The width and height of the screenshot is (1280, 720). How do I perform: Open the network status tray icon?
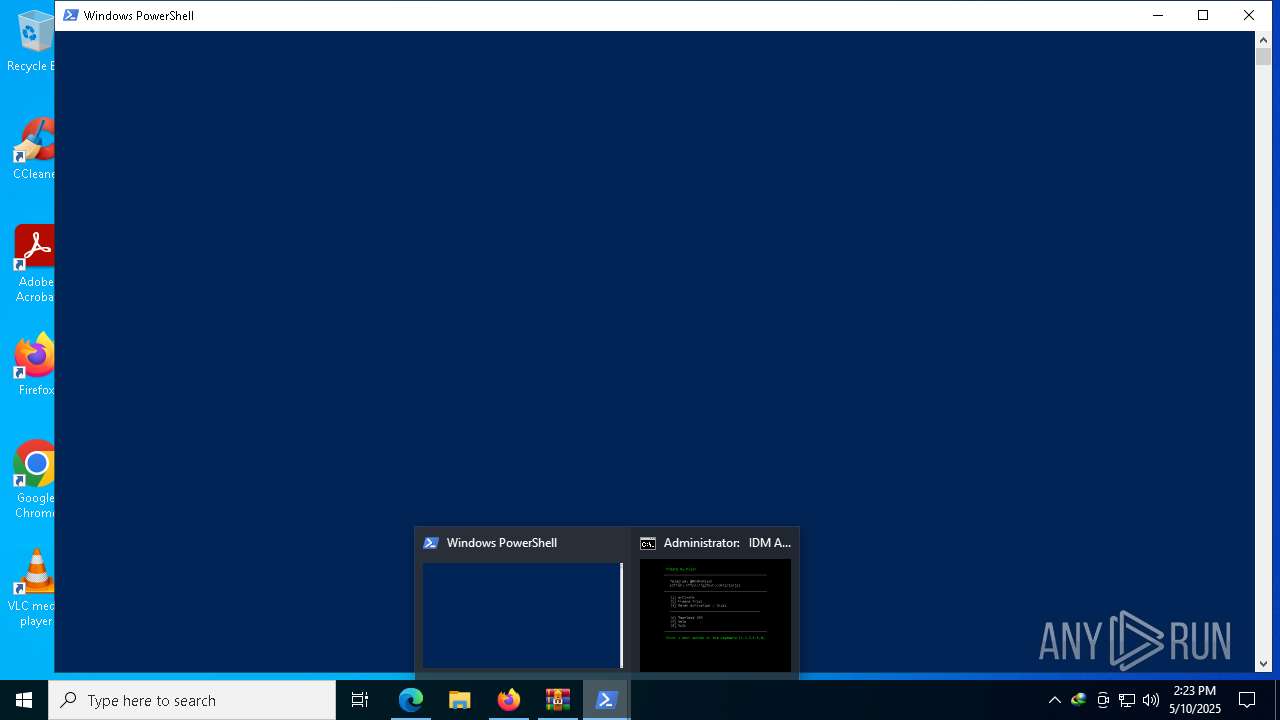point(1127,700)
